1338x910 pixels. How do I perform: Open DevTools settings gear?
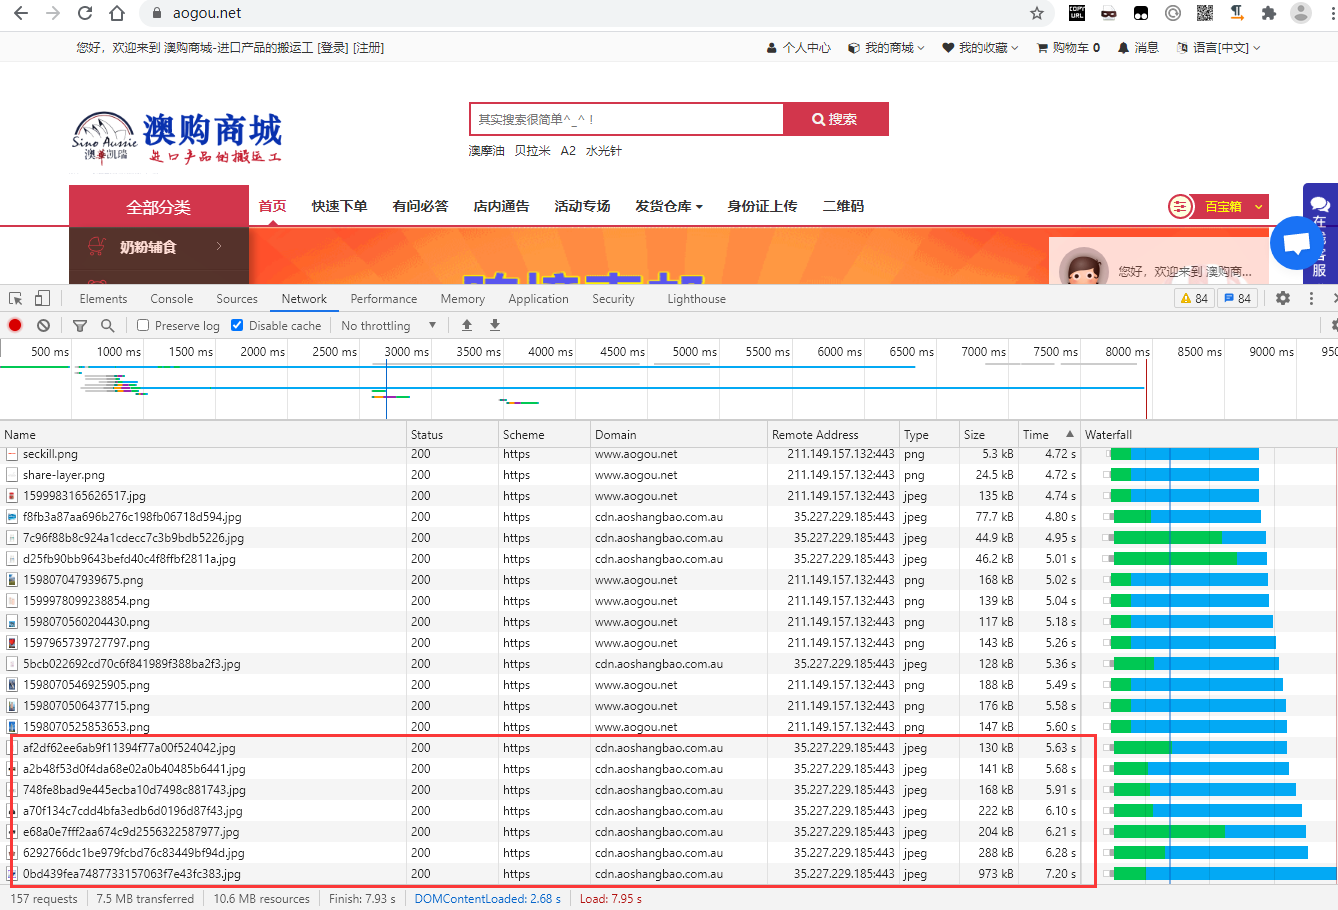click(1283, 298)
